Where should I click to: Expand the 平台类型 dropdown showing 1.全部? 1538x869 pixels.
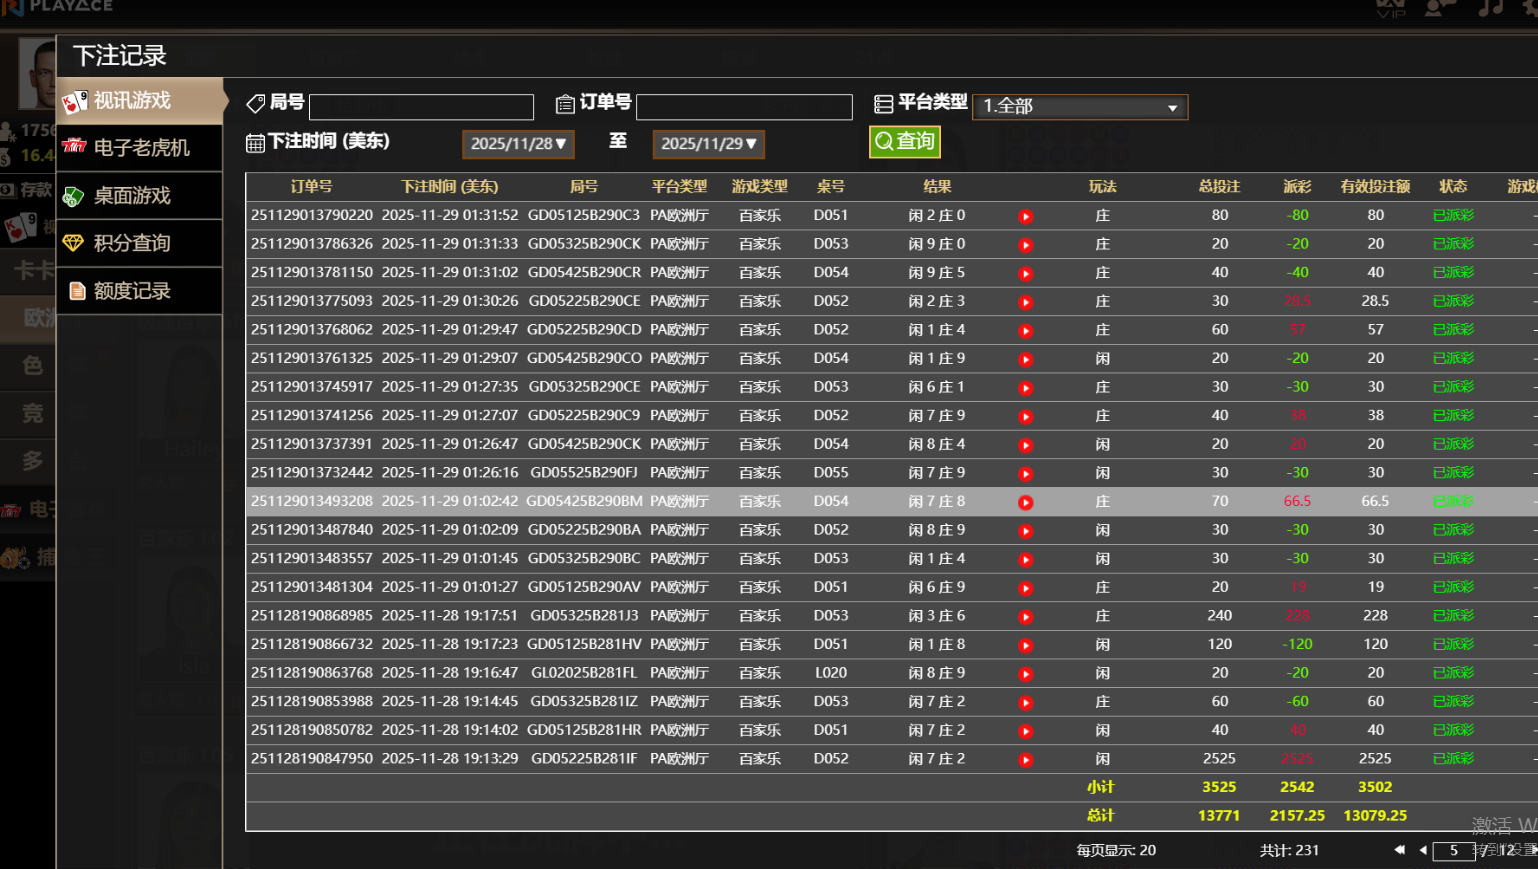click(1080, 106)
